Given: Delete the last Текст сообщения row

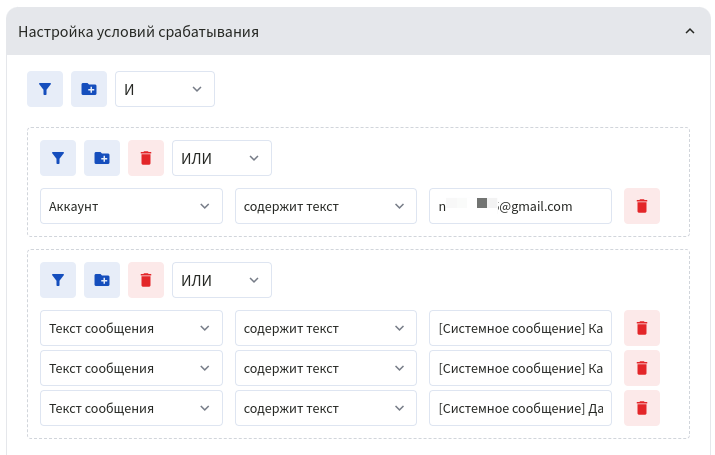Looking at the screenshot, I should [x=642, y=408].
